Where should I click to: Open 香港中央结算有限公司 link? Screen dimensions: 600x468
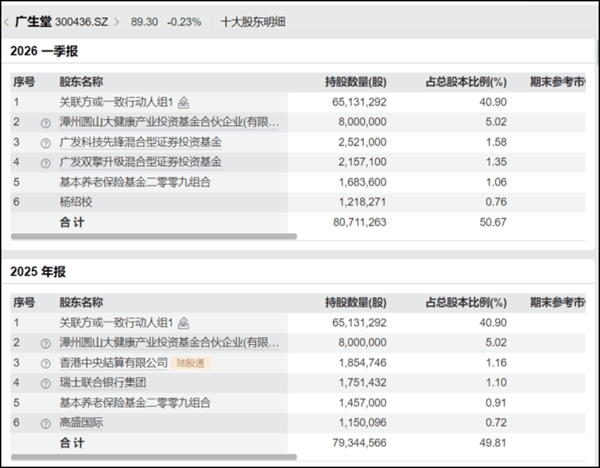(113, 363)
